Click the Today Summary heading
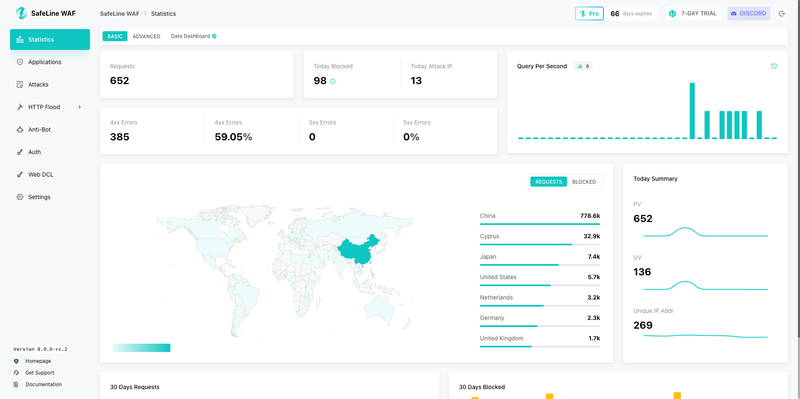This screenshot has height=399, width=800. (655, 179)
